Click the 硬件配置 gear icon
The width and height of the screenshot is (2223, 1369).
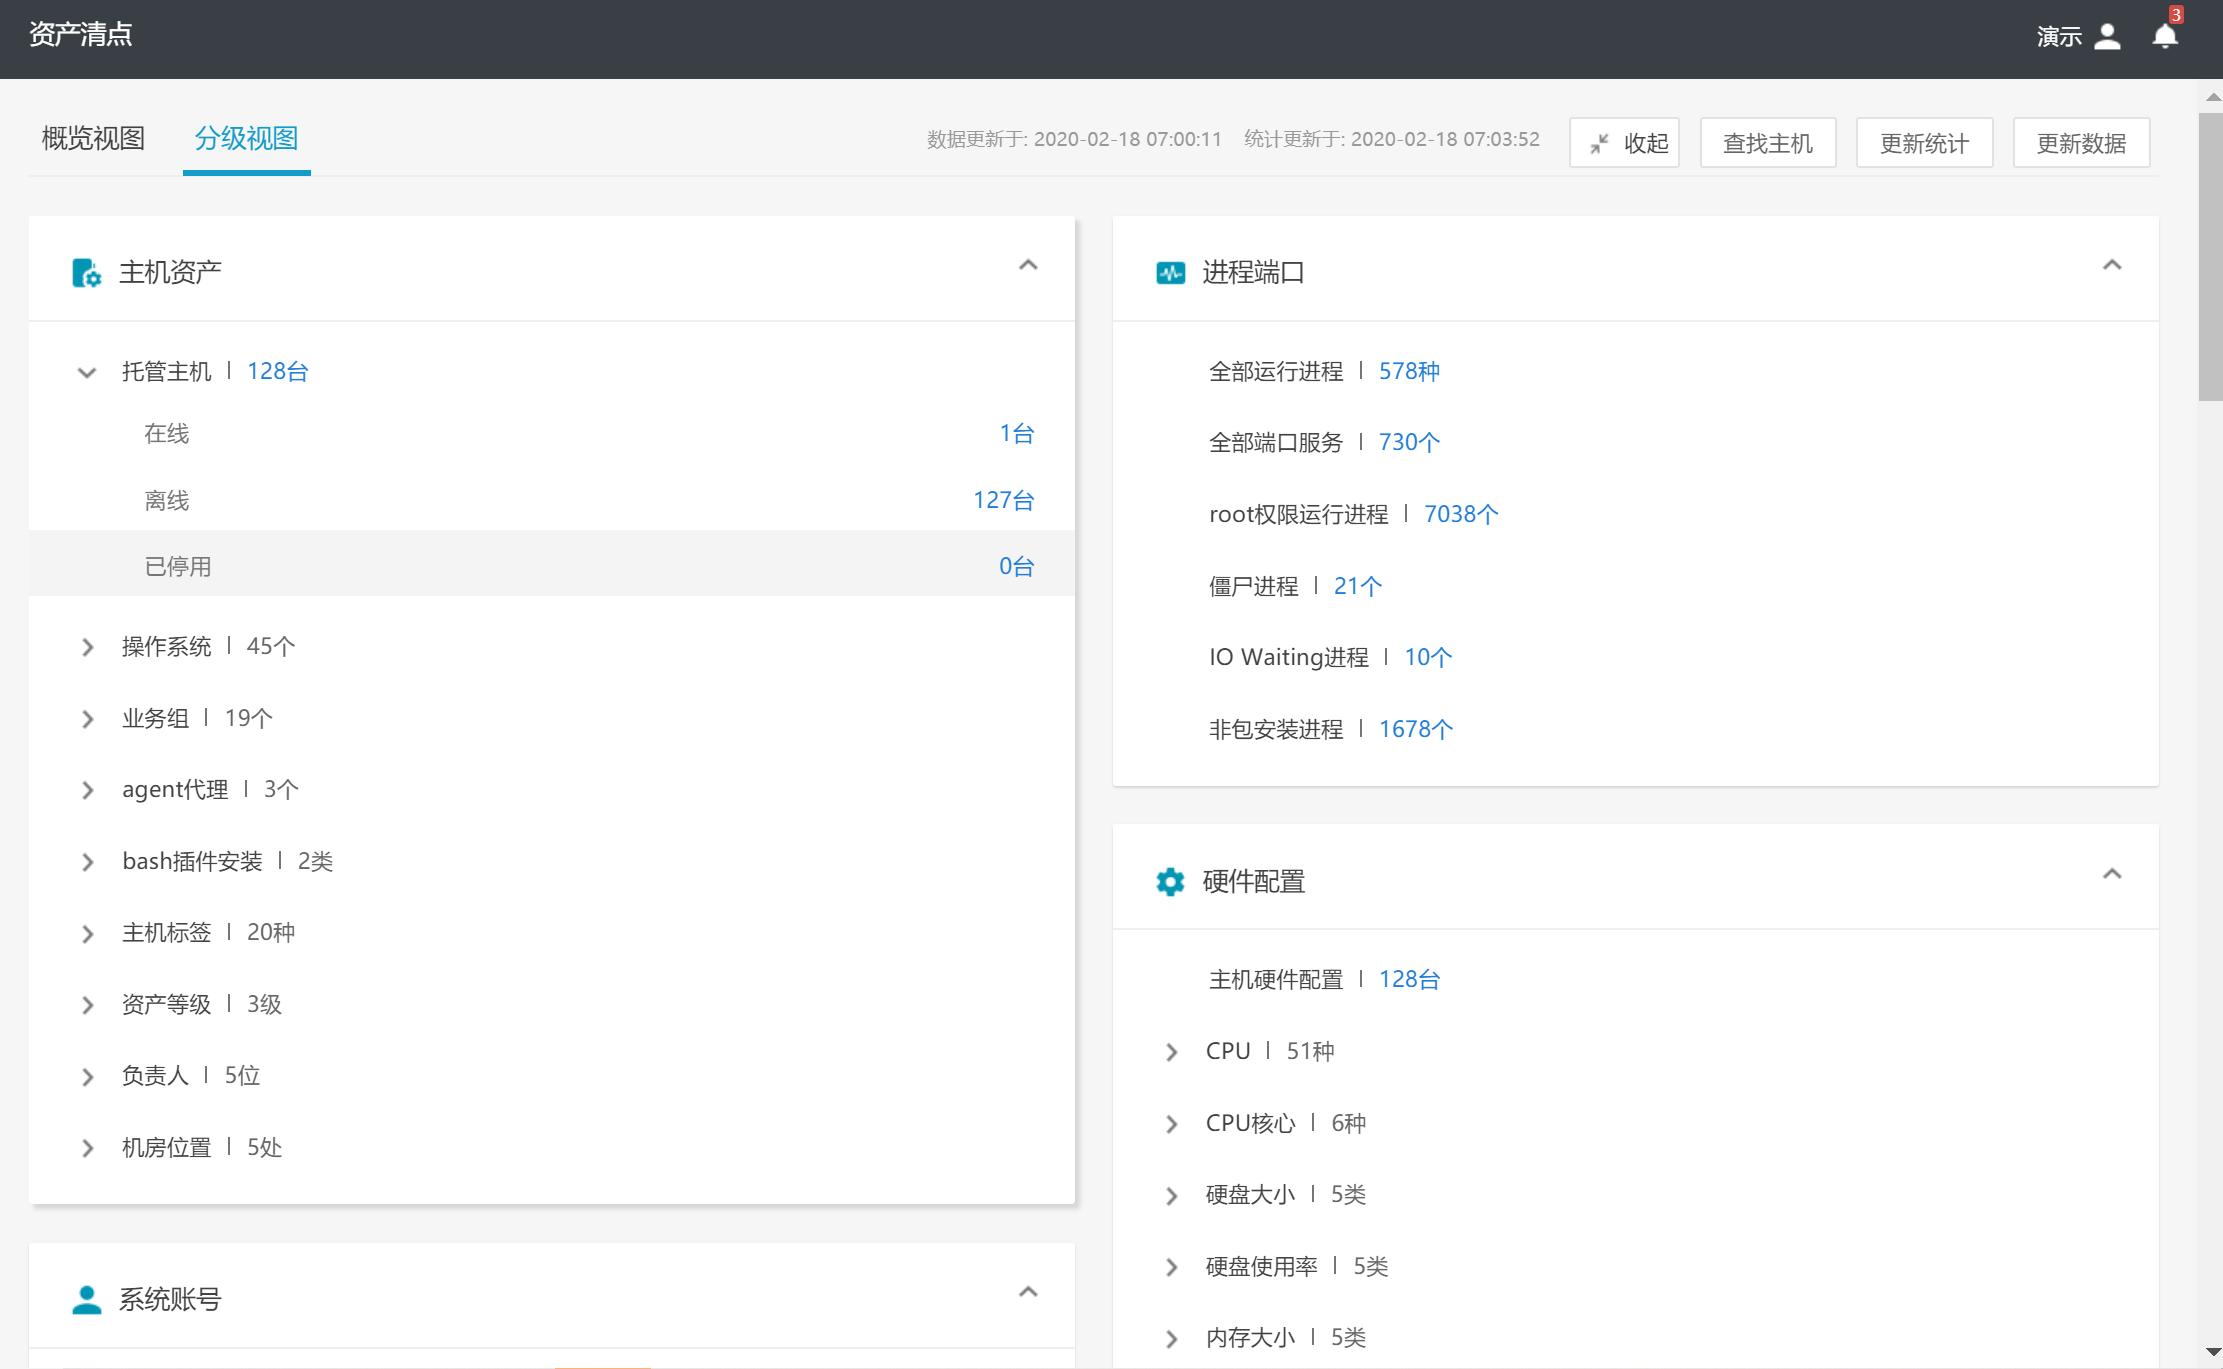1170,881
